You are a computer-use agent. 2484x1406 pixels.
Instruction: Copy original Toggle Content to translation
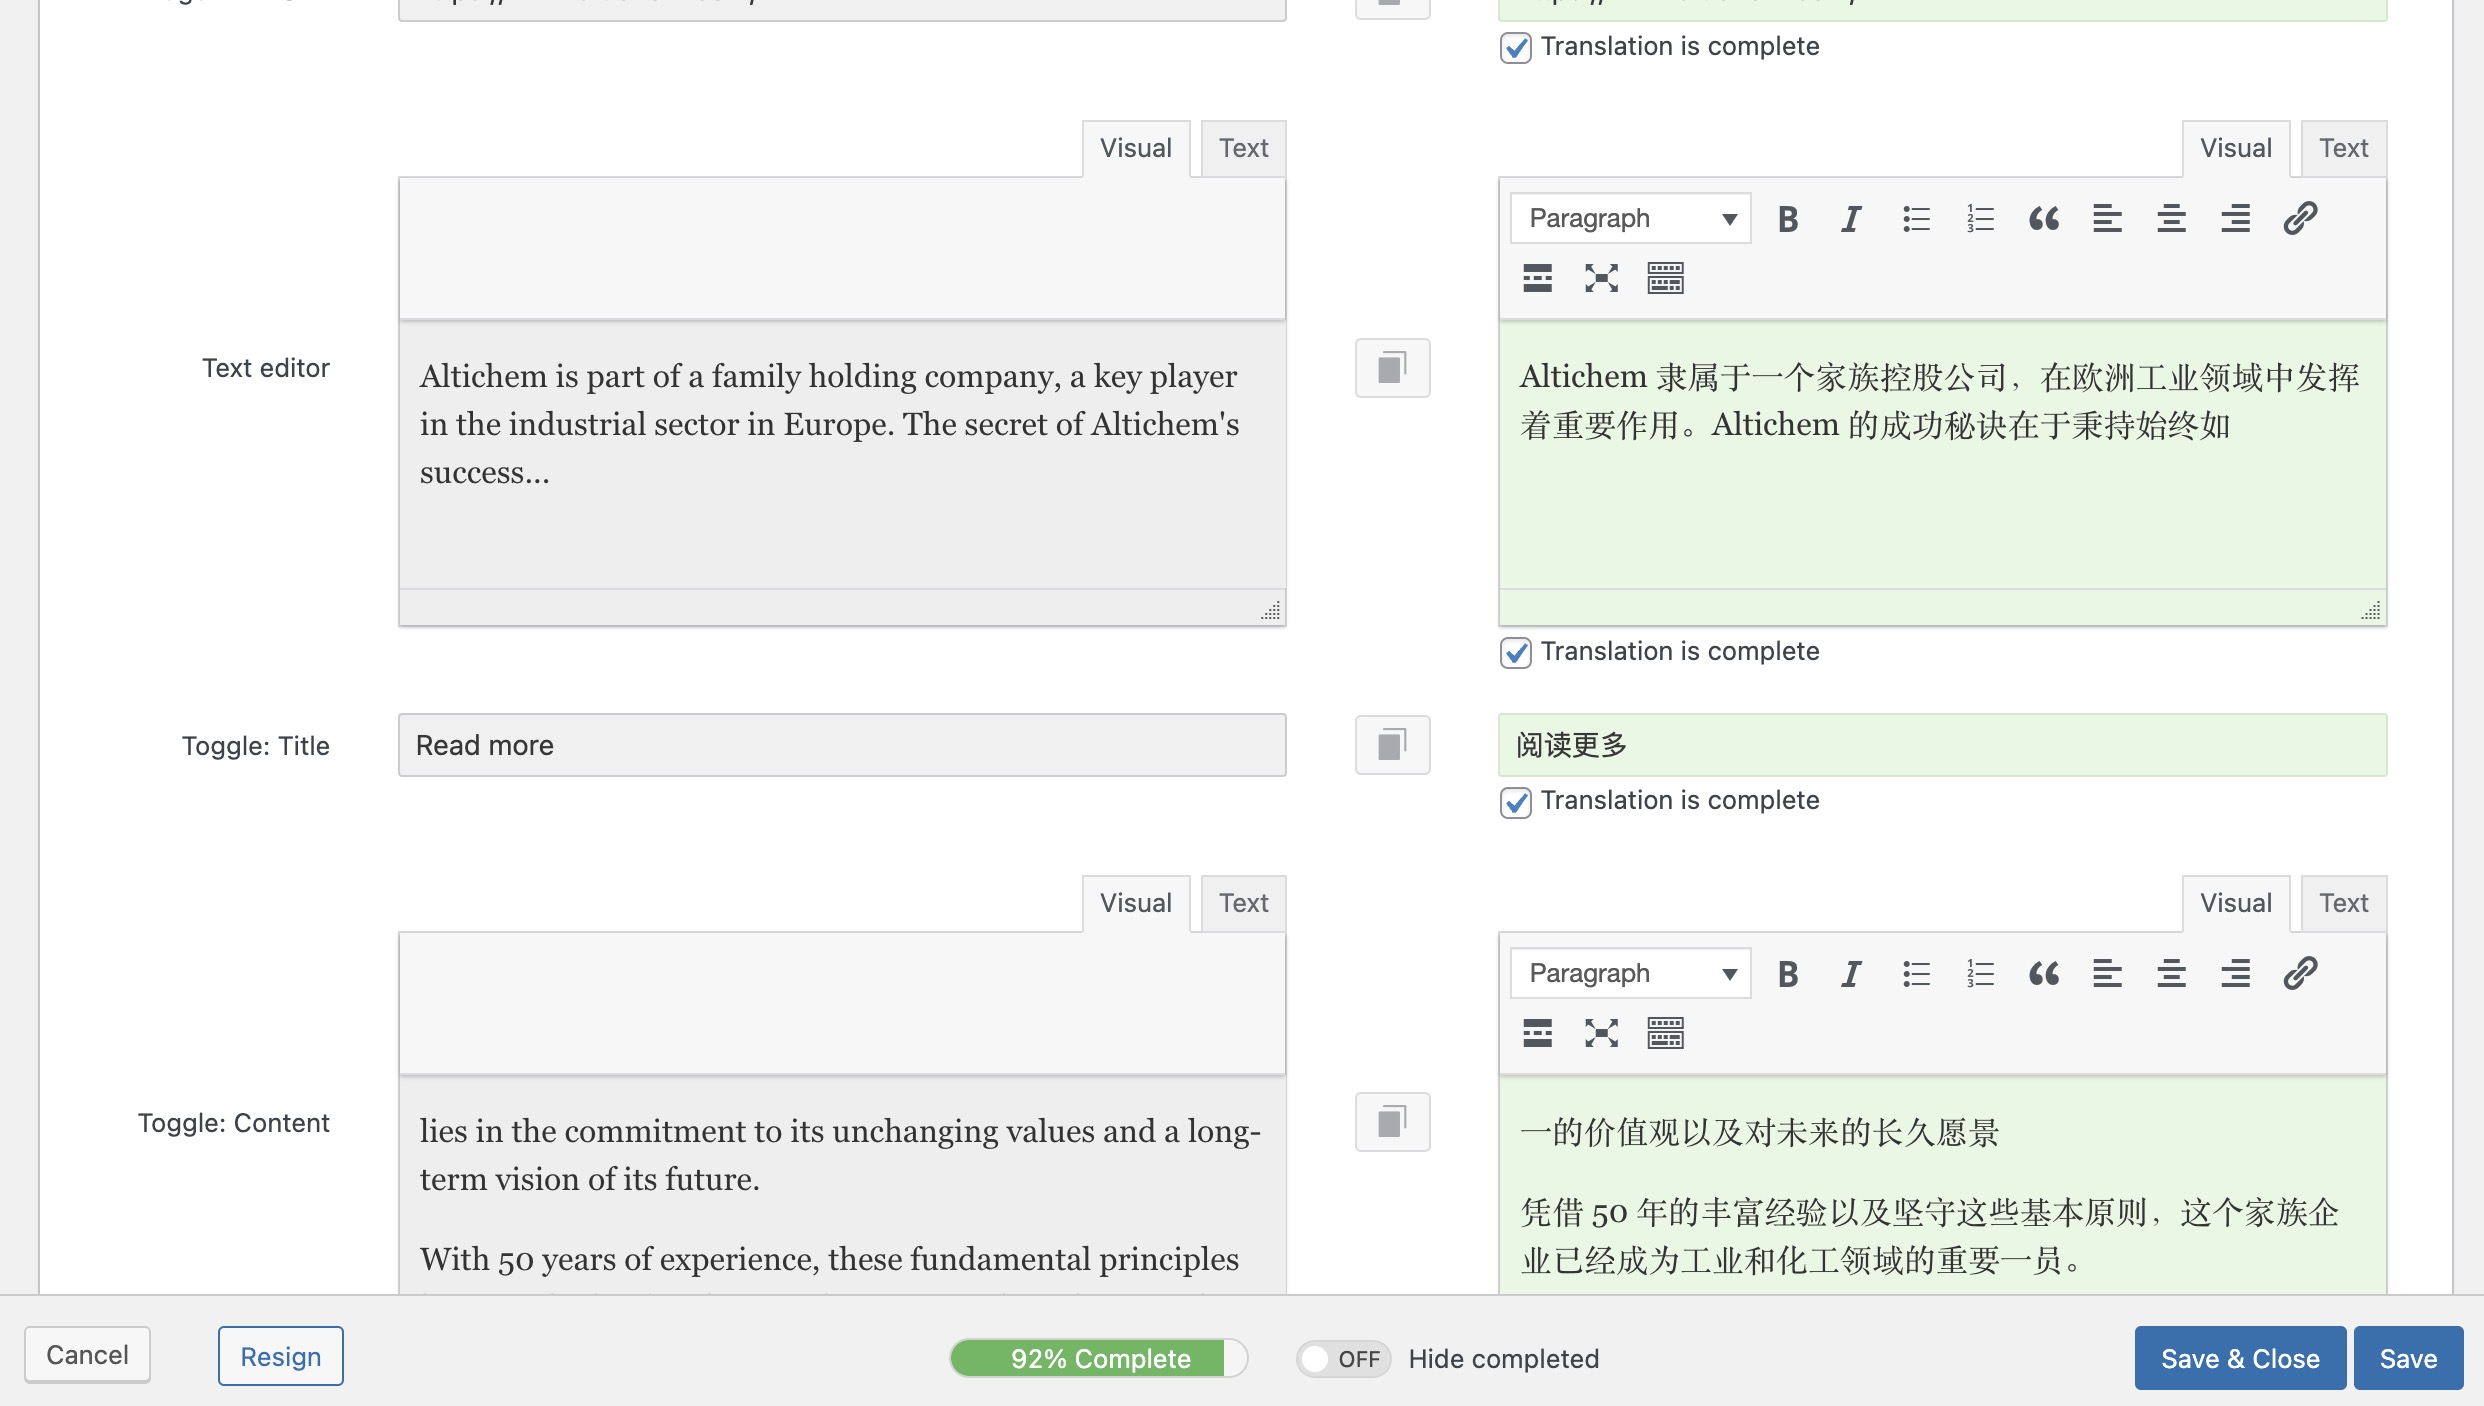pyautogui.click(x=1393, y=1122)
